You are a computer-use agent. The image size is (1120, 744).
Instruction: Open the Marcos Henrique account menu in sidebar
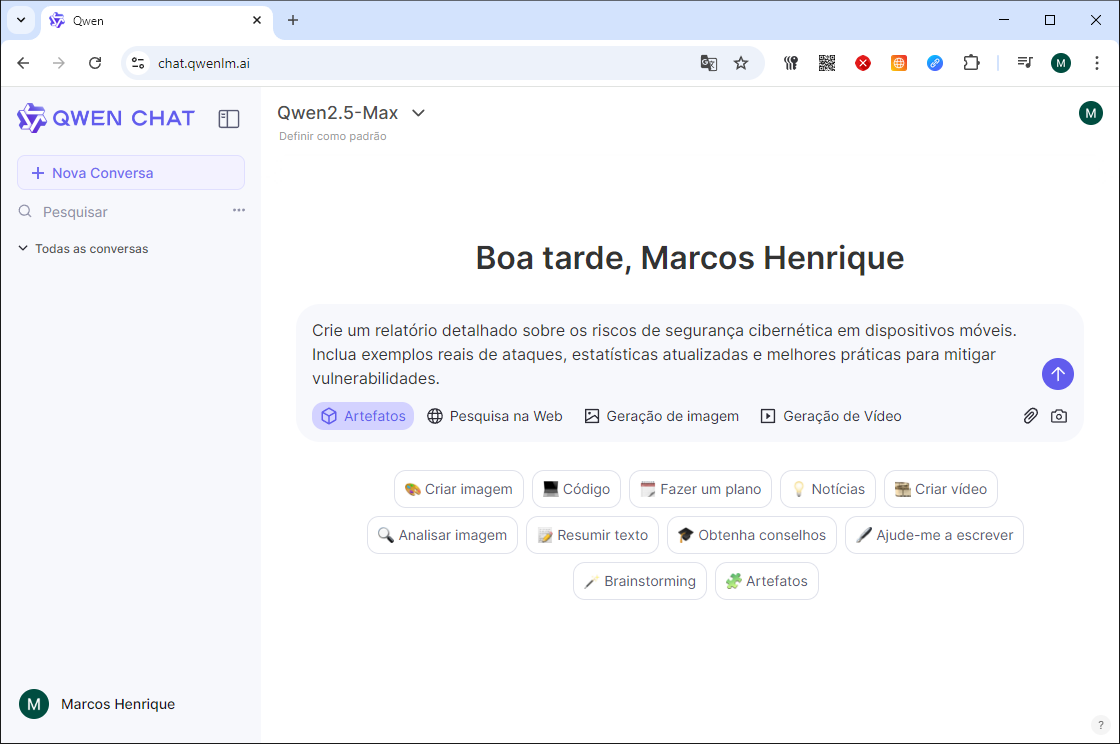click(97, 704)
